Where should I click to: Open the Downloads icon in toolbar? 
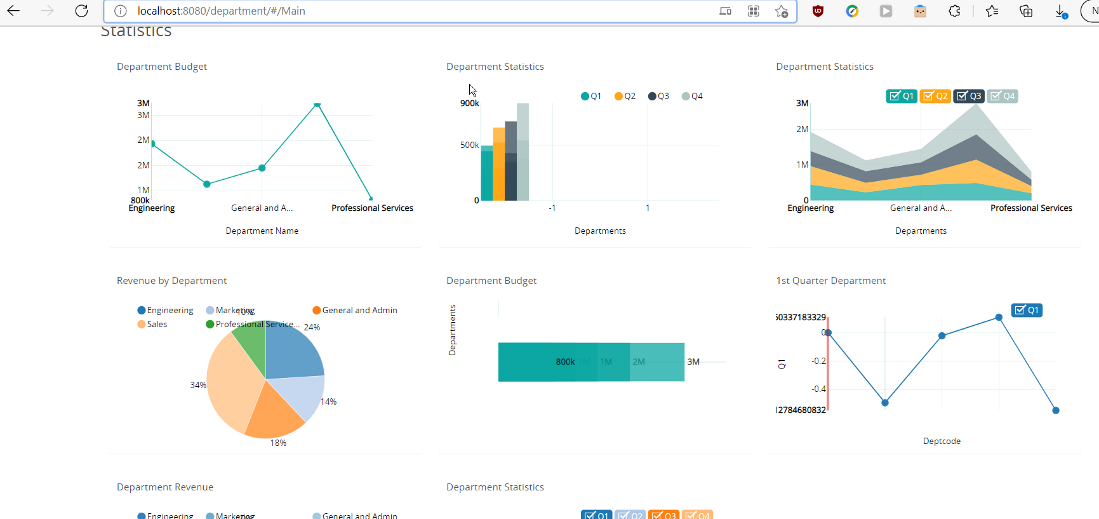click(1060, 11)
